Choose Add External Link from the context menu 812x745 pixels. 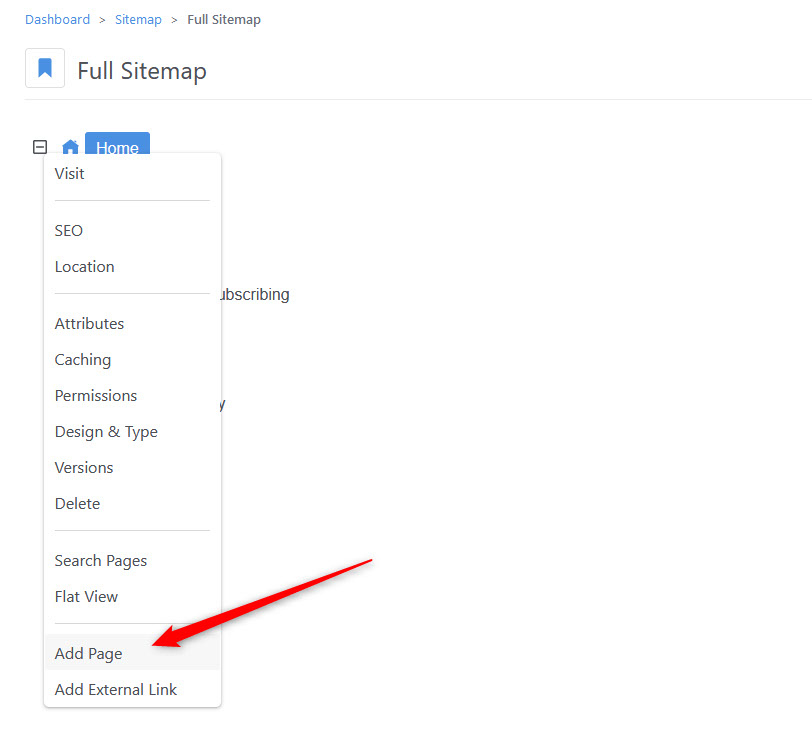115,689
